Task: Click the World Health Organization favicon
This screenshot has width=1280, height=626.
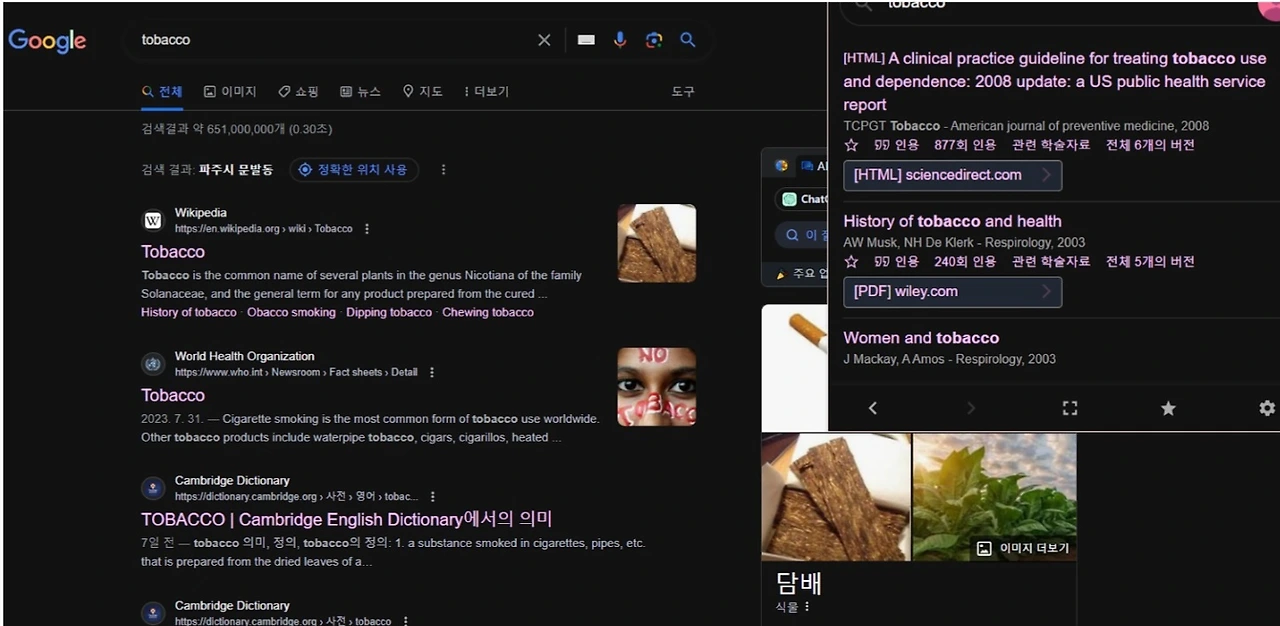Action: 153,364
